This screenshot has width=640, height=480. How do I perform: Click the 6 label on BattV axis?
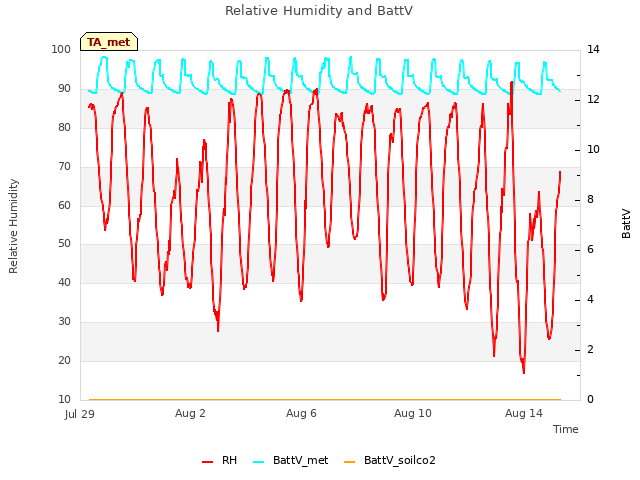590,250
